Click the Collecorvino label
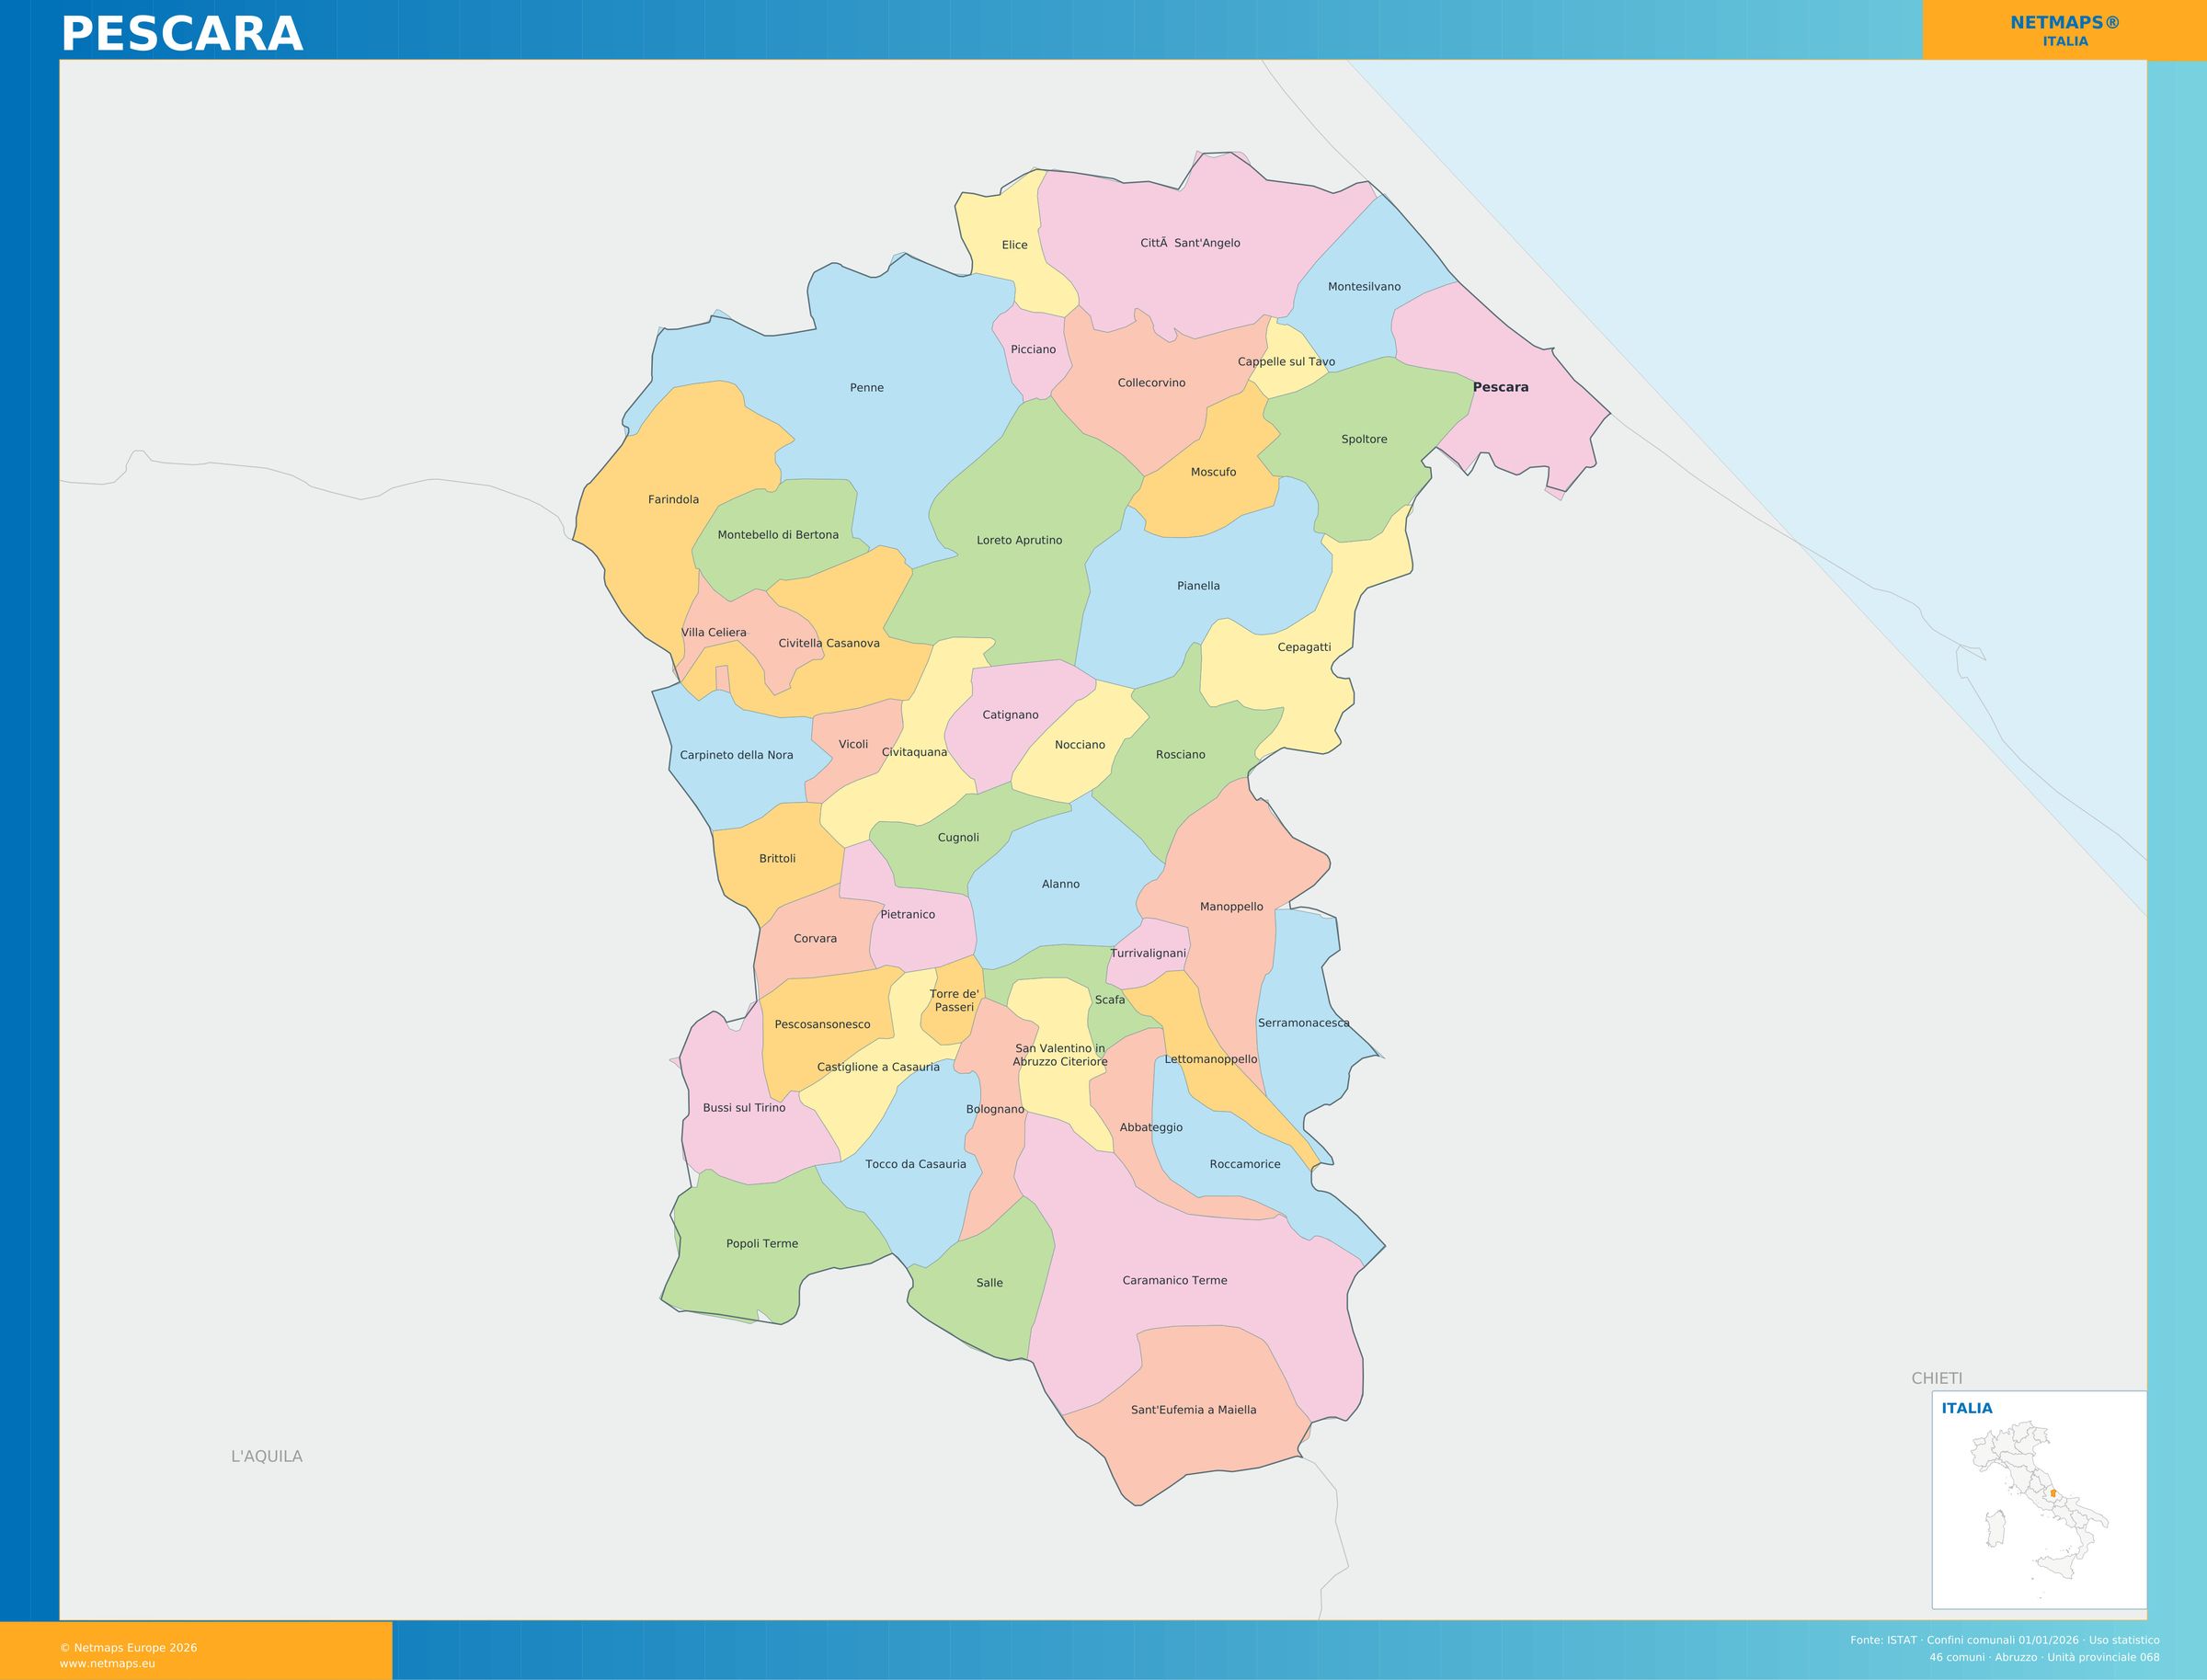The image size is (2207, 1680). 1151,383
